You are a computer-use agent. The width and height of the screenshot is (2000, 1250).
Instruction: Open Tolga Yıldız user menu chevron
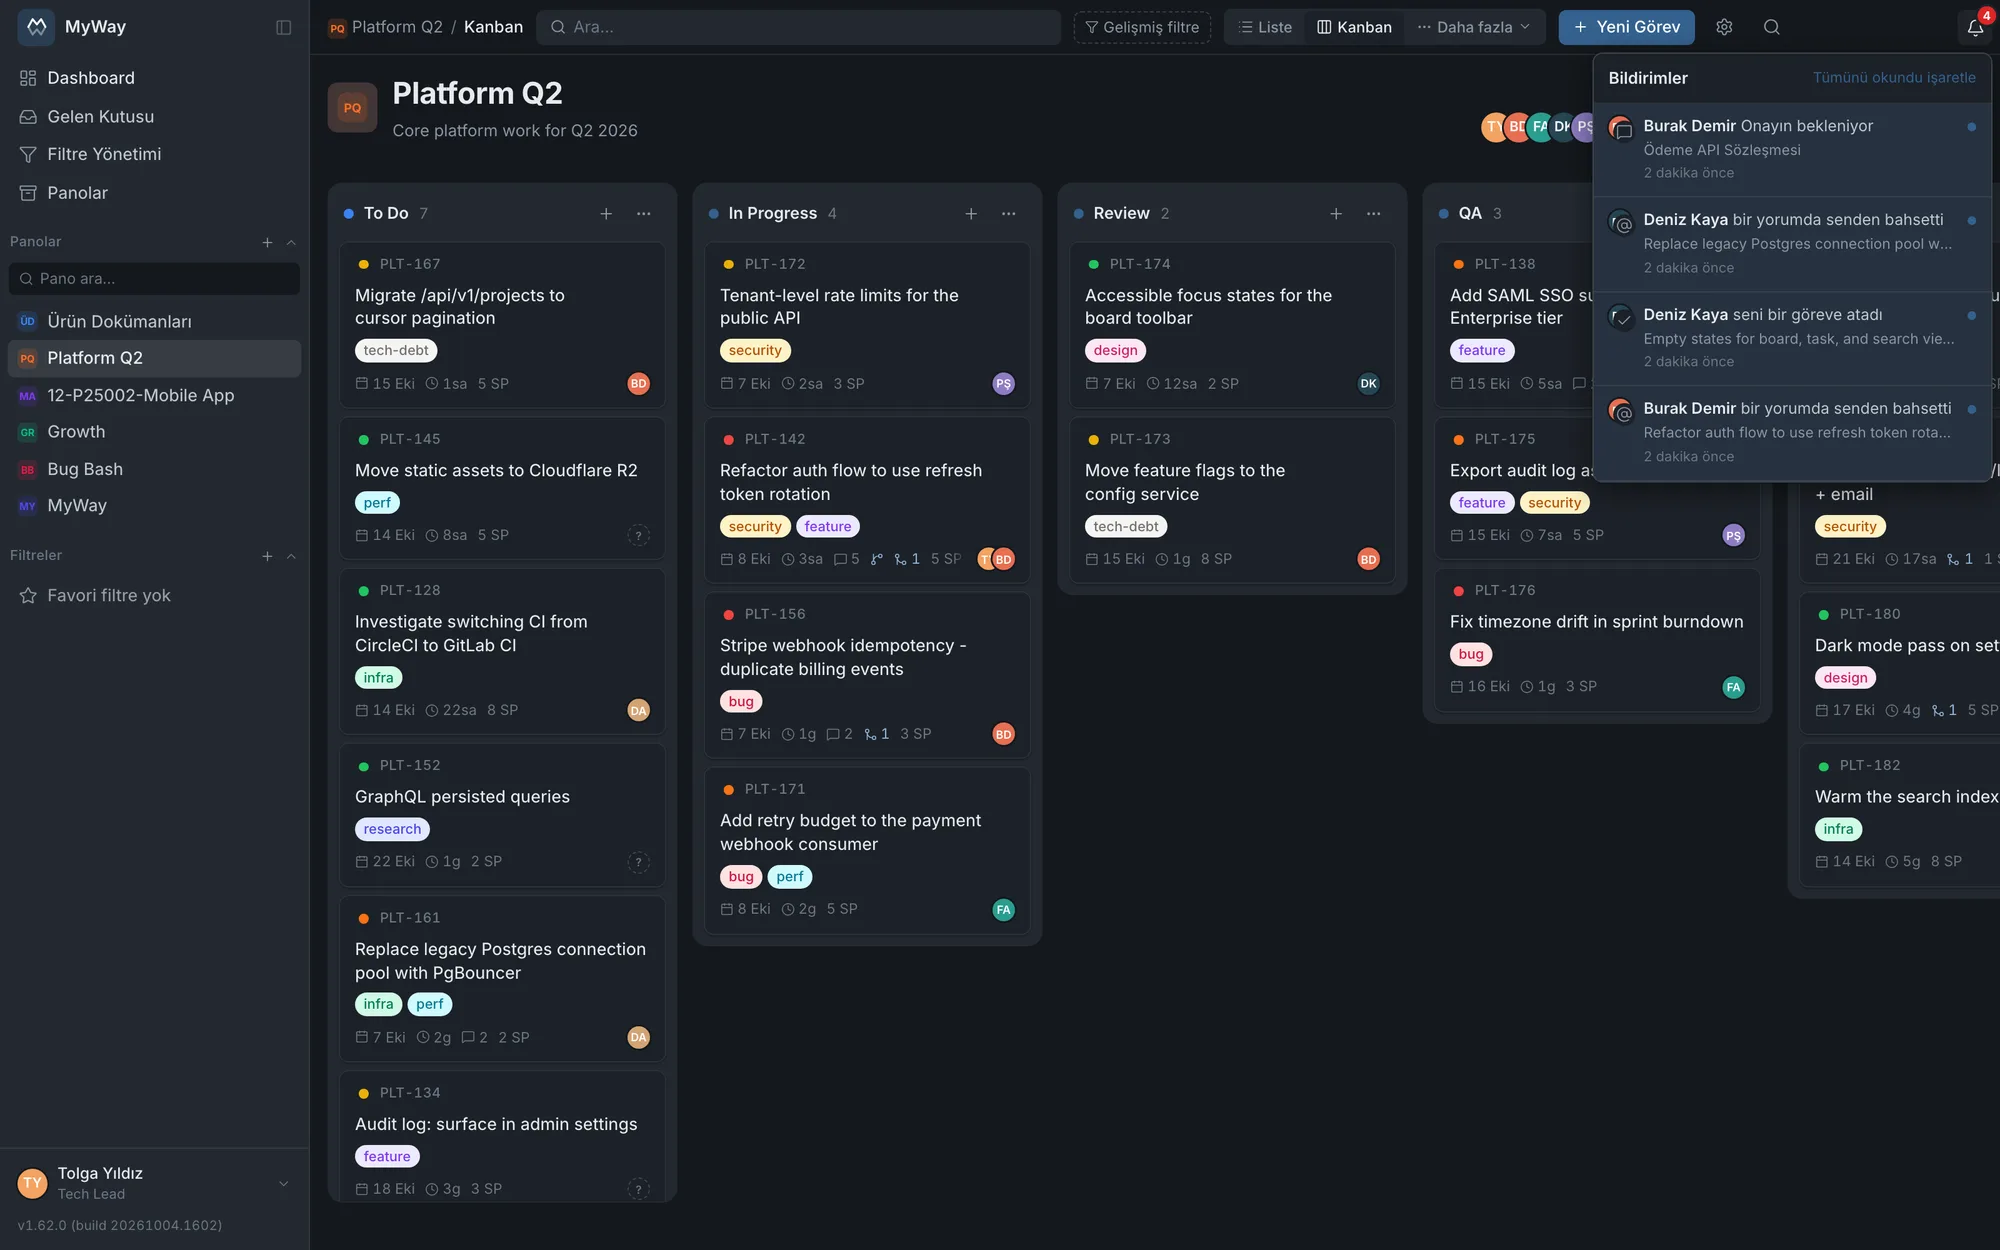(283, 1183)
